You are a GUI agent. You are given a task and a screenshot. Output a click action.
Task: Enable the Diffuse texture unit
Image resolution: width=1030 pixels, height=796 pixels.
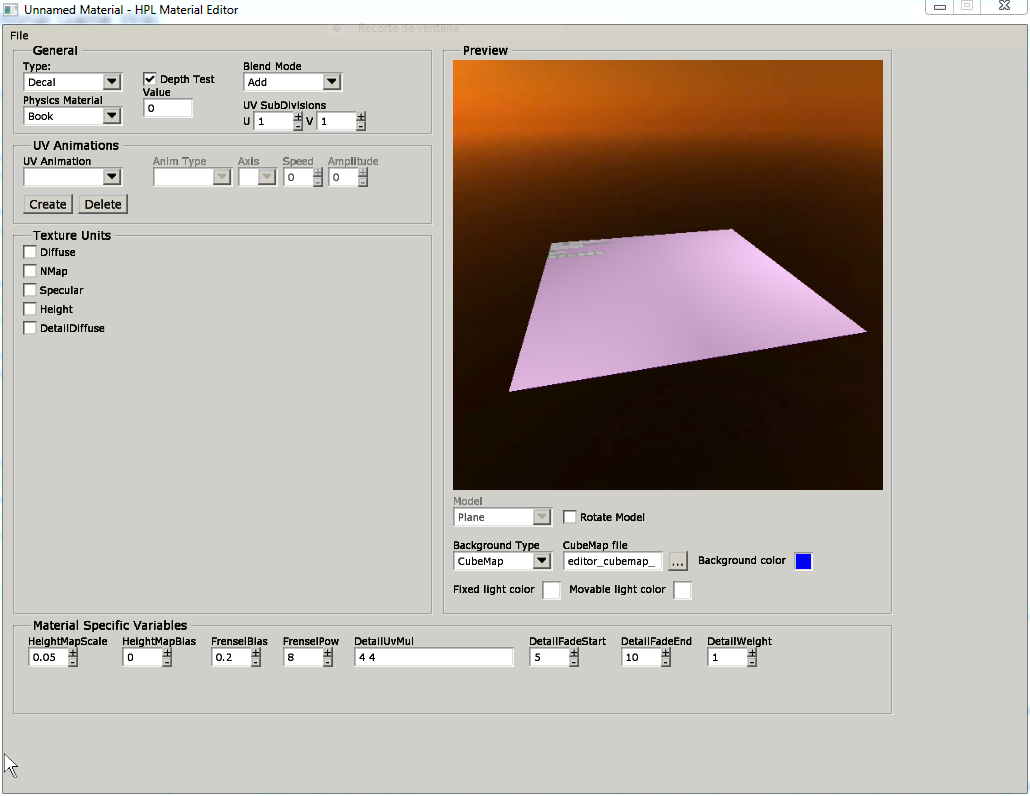click(x=30, y=252)
